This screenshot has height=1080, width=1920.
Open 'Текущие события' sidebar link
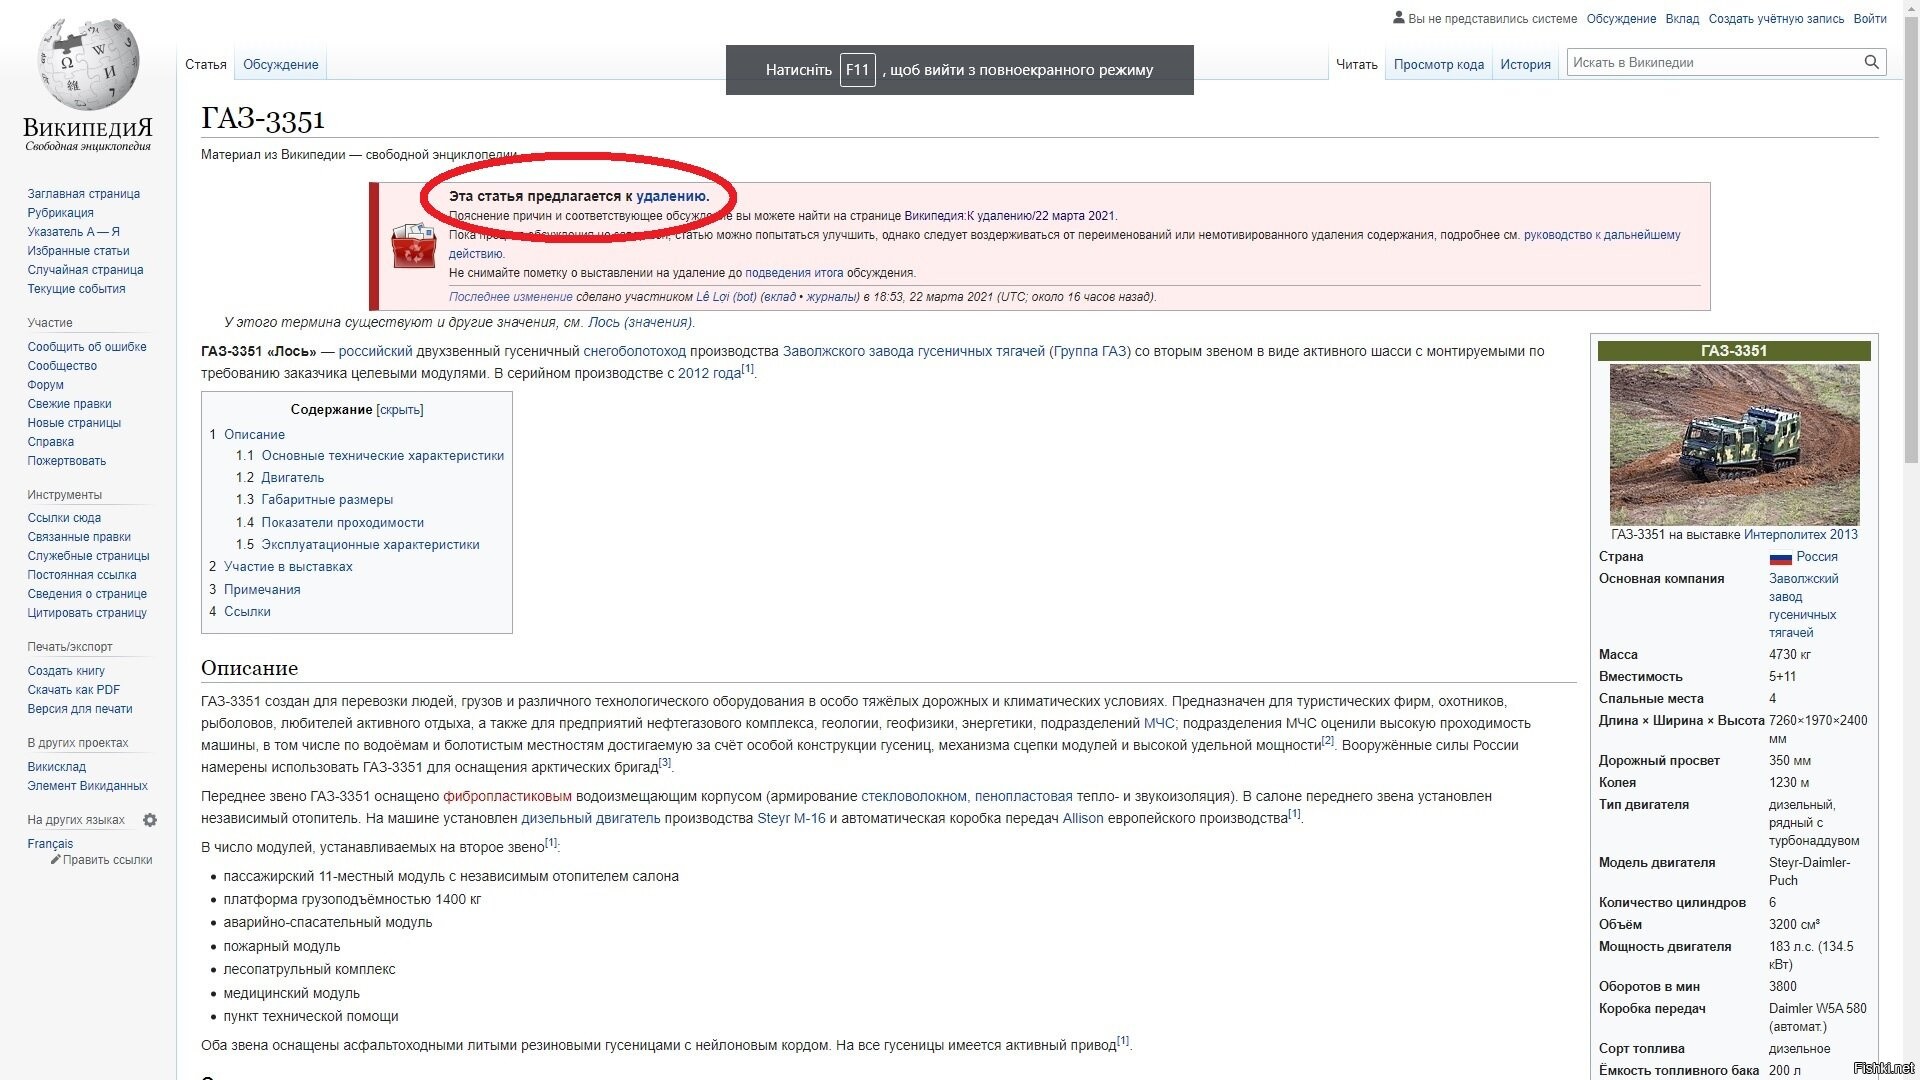tap(77, 289)
